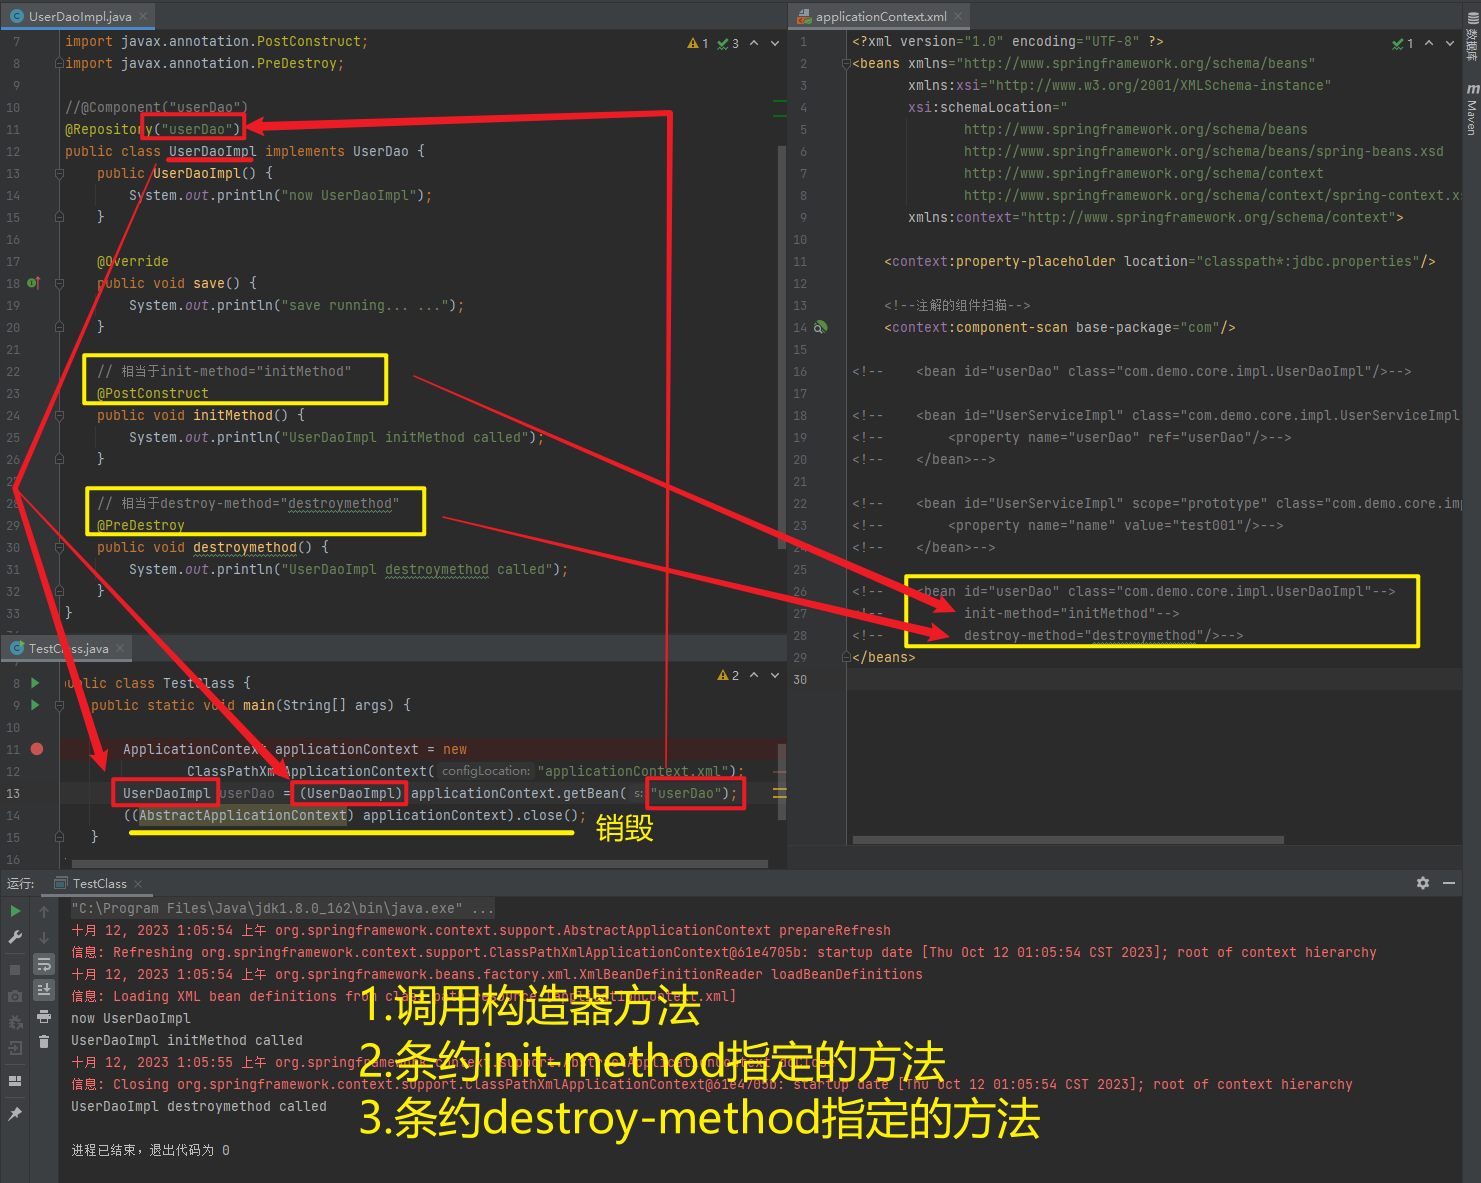Open the Database side panel

tap(1472, 36)
